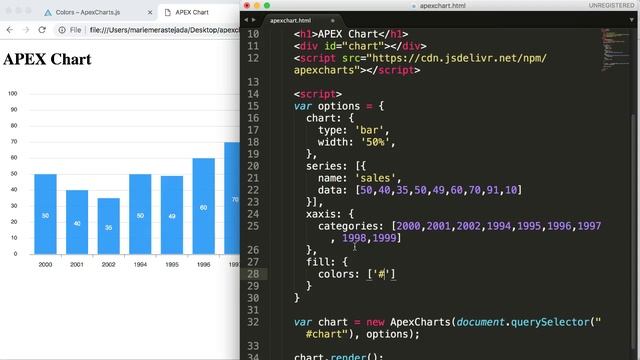Close the Colors – ApexCharts.js browser tab
This screenshot has width=640, height=360.
(x=150, y=12)
